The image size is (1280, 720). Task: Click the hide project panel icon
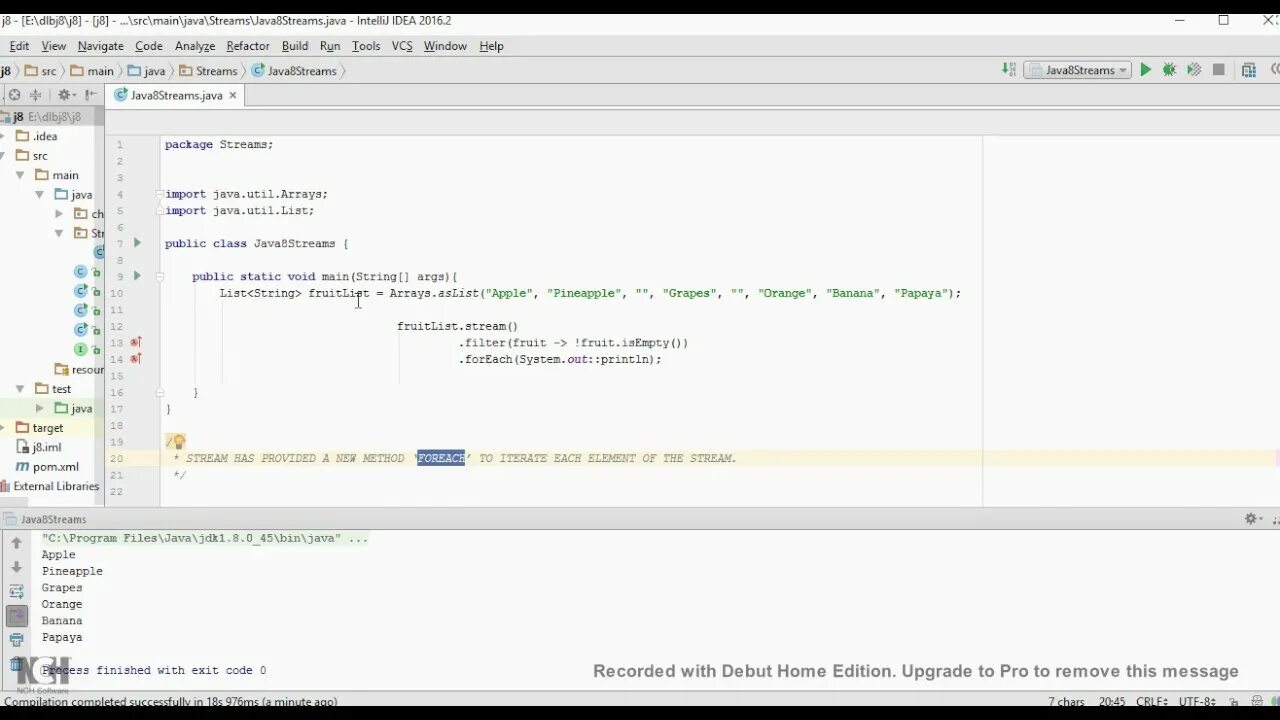(91, 95)
